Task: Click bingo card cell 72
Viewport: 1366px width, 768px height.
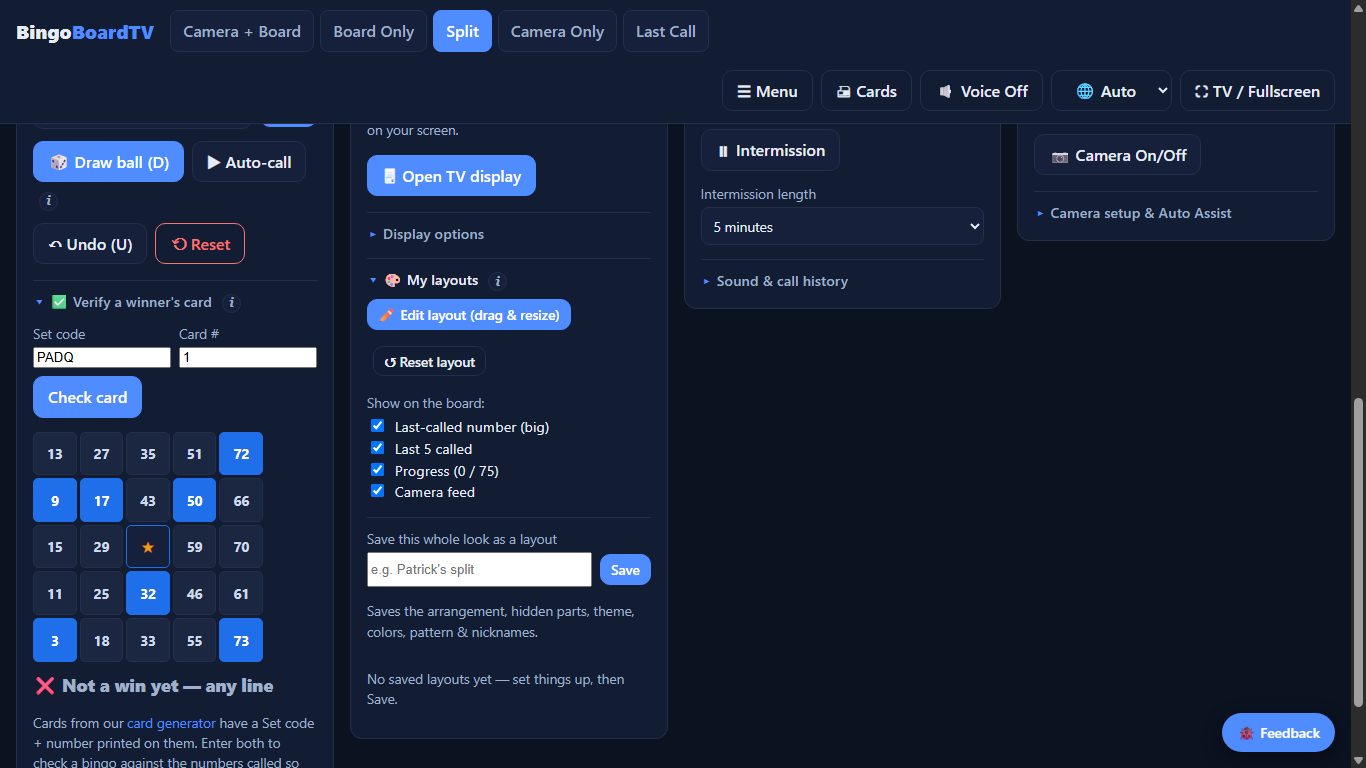Action: point(241,454)
